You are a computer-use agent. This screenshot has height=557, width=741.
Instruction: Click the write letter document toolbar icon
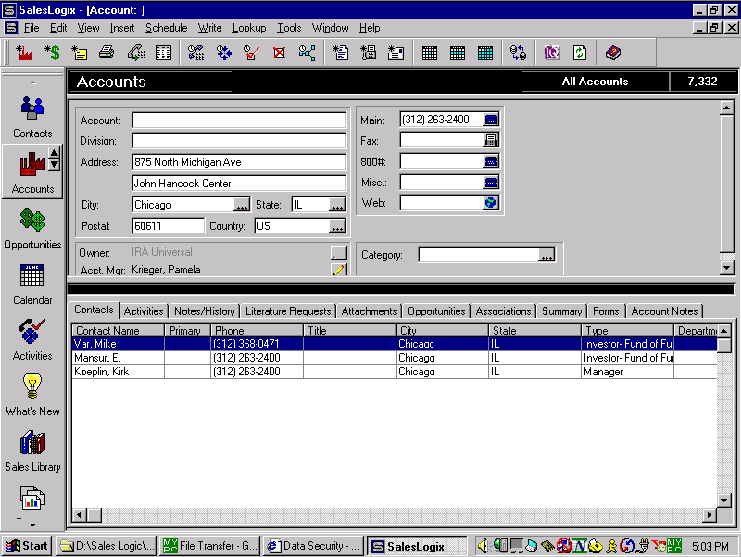(x=340, y=52)
